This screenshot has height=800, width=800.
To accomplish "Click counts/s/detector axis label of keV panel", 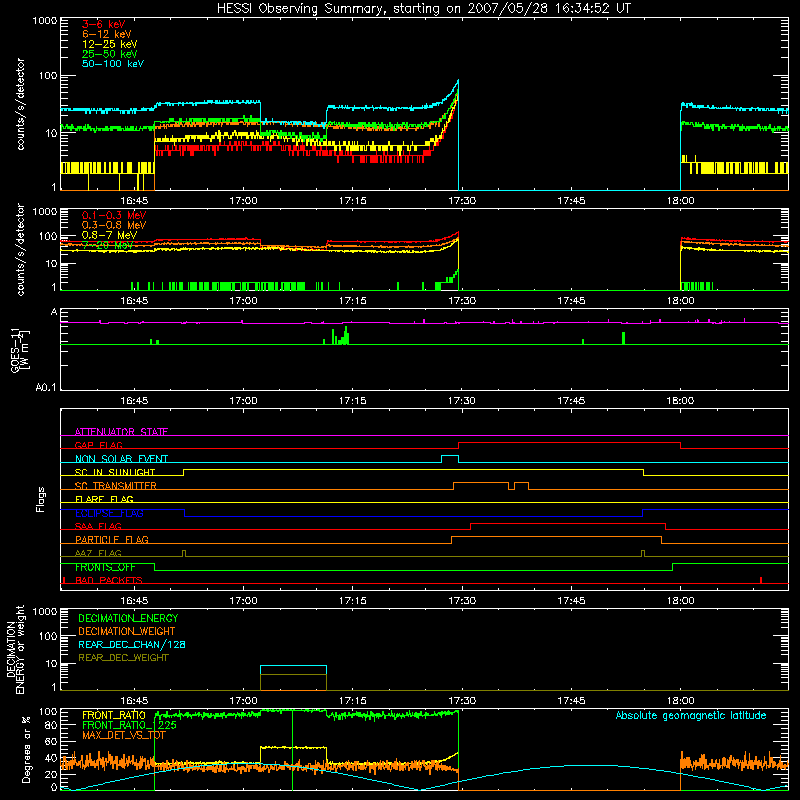I will 20,104.
